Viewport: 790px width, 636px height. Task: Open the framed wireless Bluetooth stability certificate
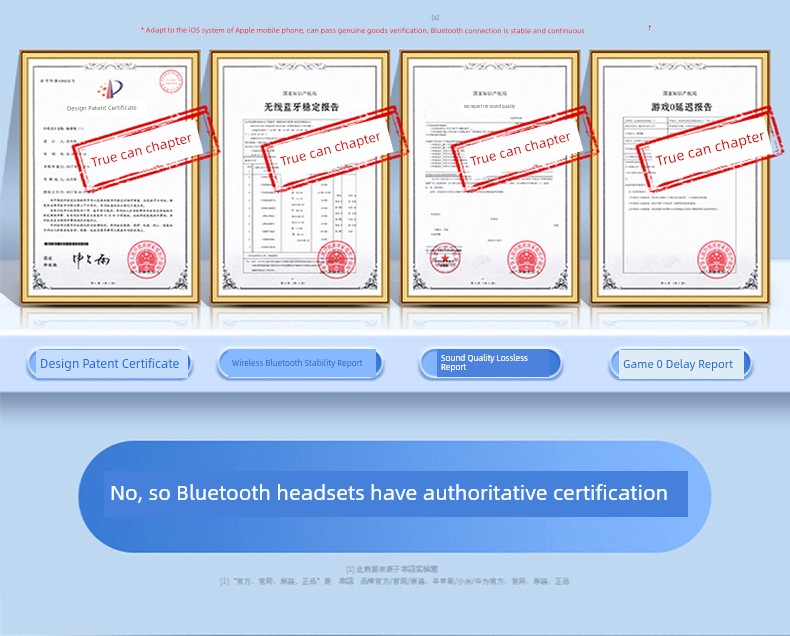[300, 177]
